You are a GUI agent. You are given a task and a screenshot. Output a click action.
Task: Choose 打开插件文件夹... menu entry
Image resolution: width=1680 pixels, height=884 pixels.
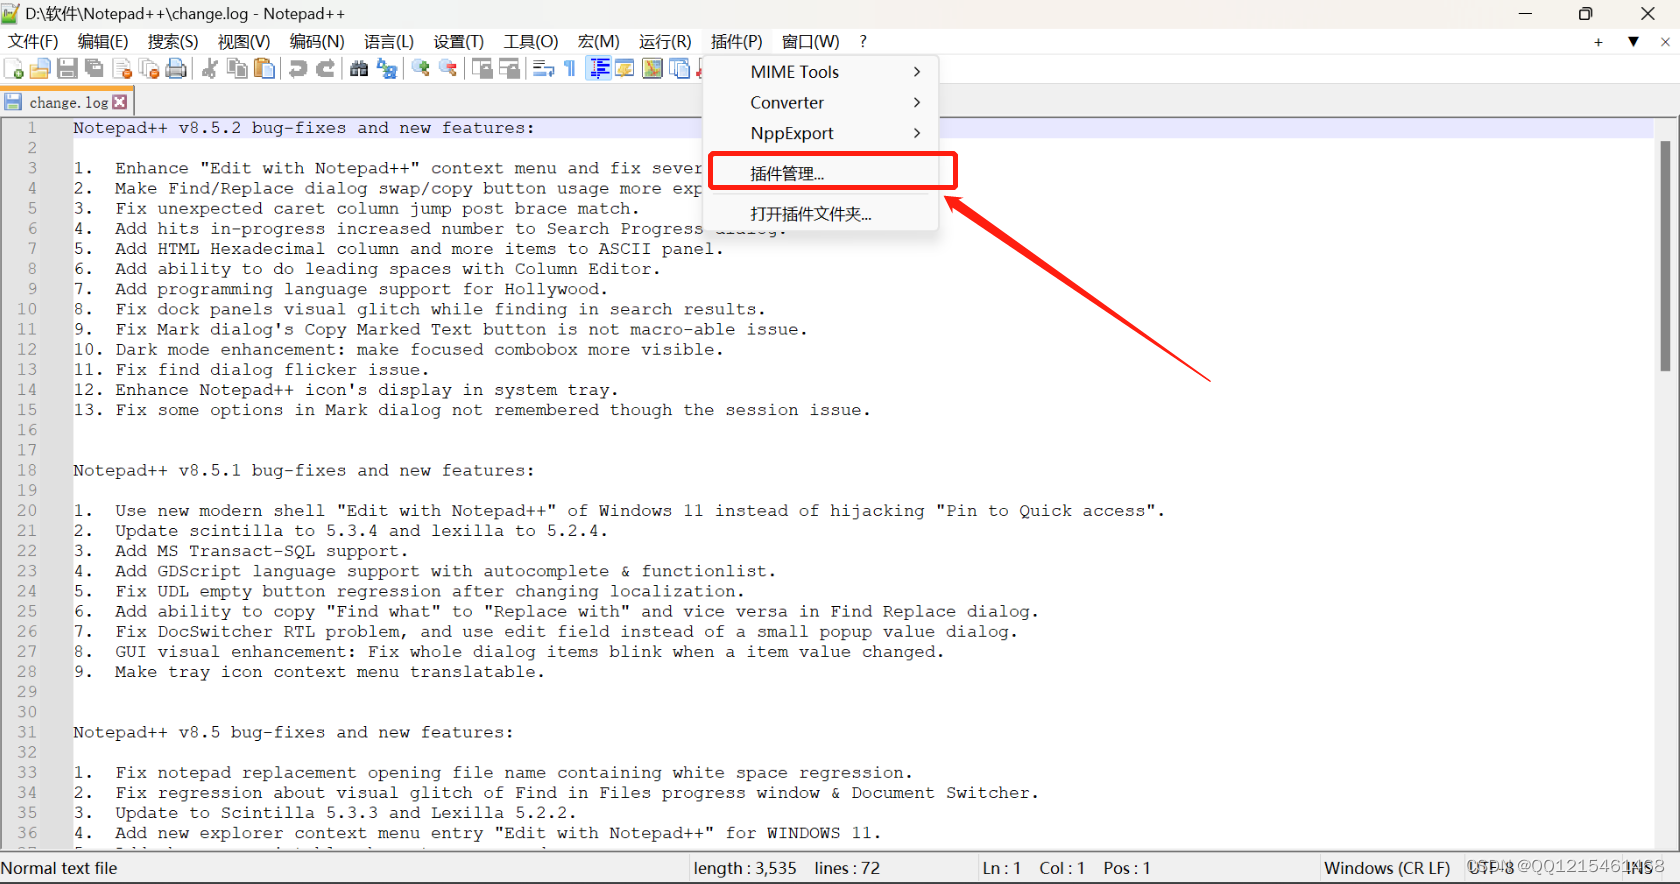(821, 214)
